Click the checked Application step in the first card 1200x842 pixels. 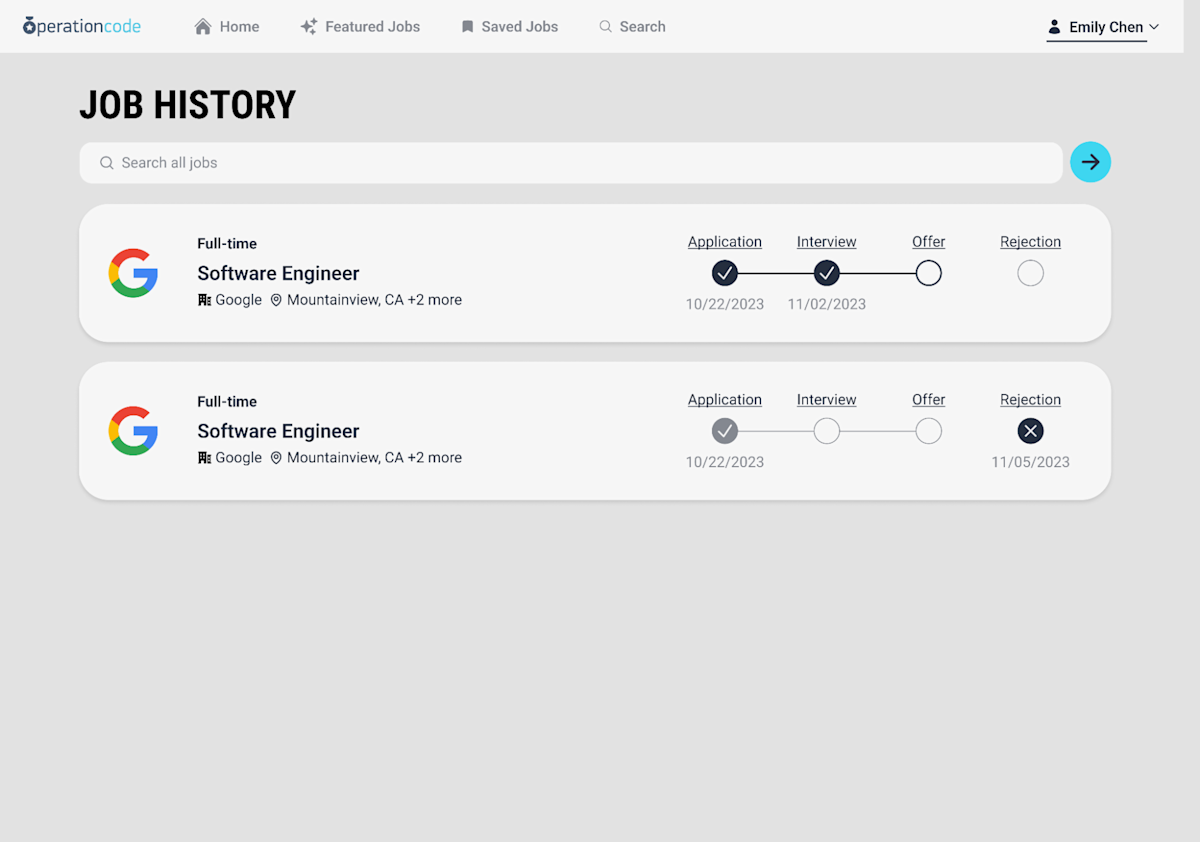coord(725,273)
